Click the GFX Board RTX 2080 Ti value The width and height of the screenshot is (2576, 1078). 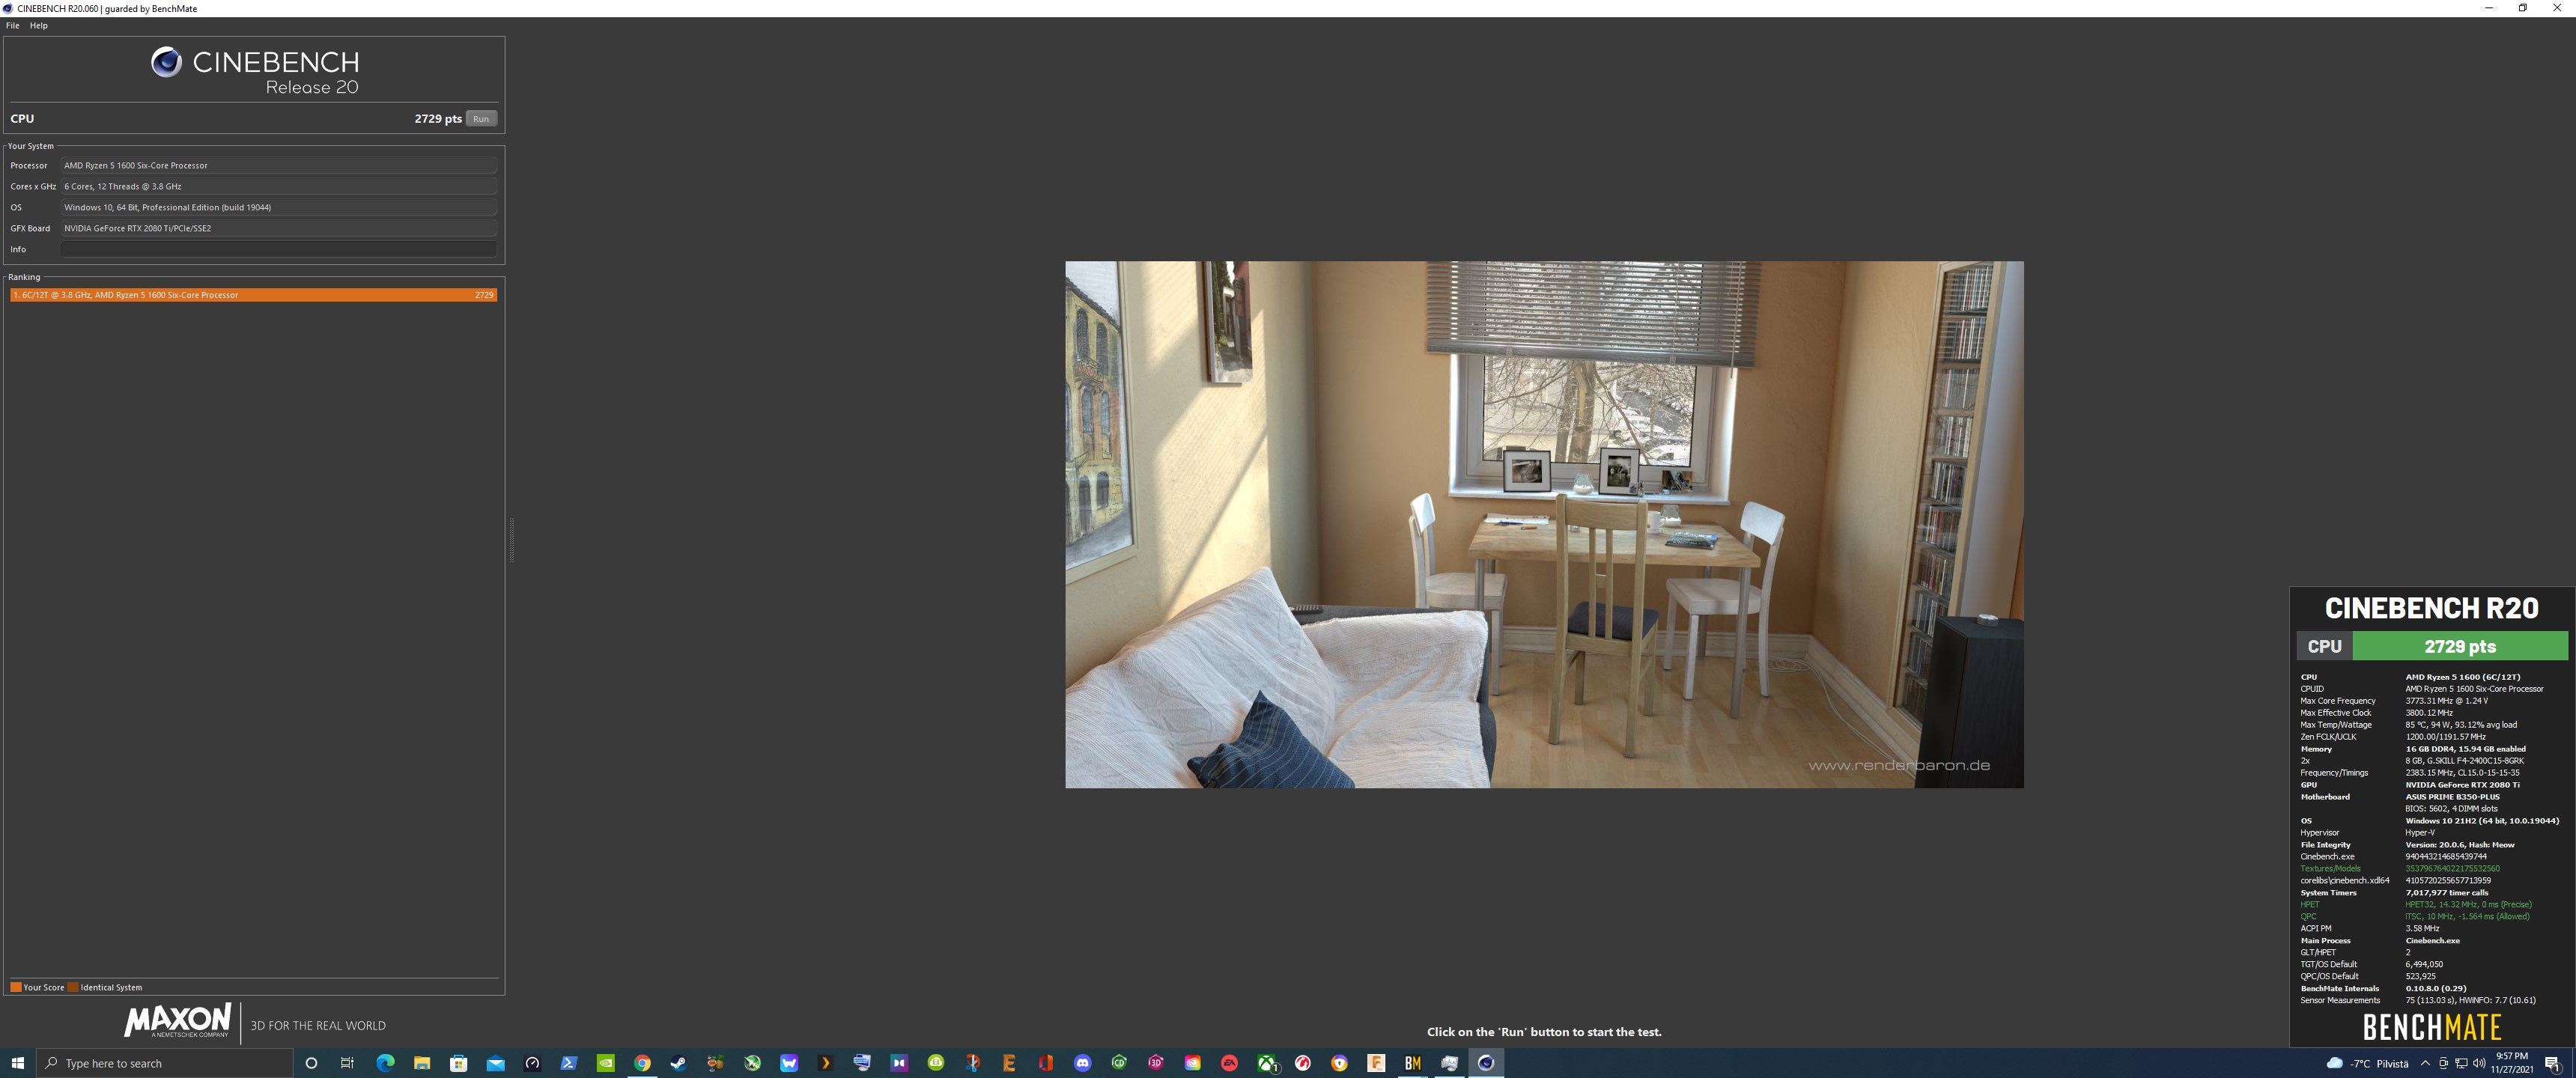pyautogui.click(x=279, y=228)
